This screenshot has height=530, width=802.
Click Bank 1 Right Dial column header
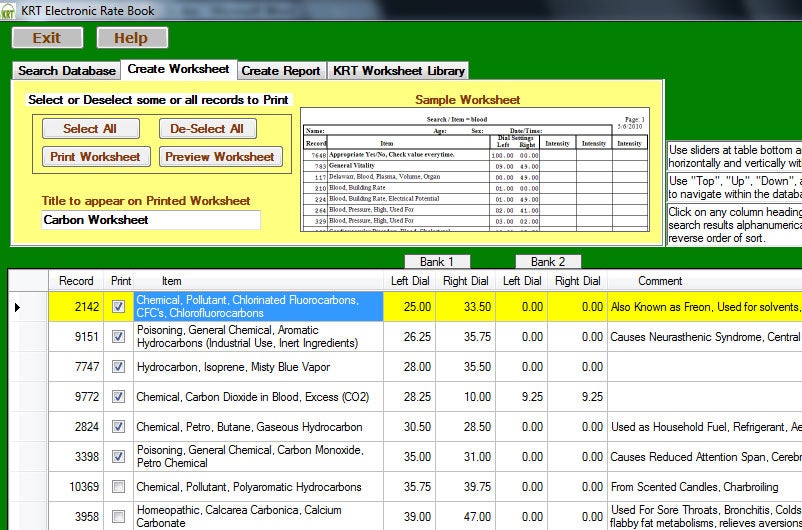(465, 281)
